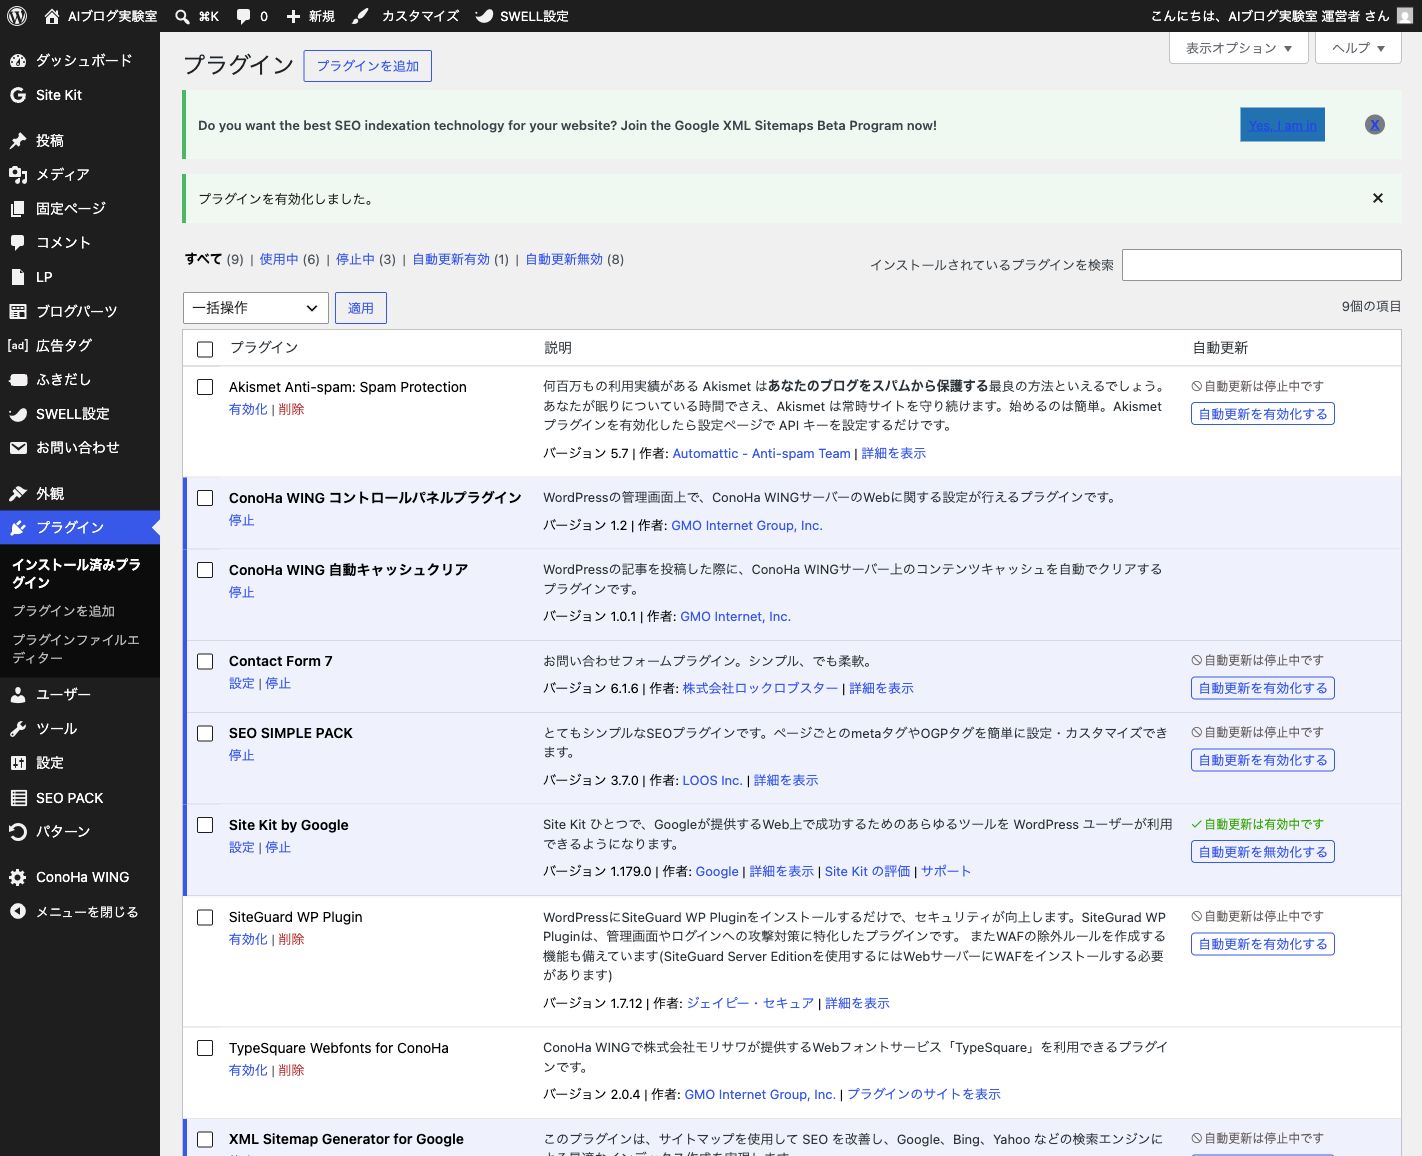Screen dimensions: 1422x1156
Task: Check the SEO SIMPLE PACK checkbox
Action: click(x=205, y=733)
